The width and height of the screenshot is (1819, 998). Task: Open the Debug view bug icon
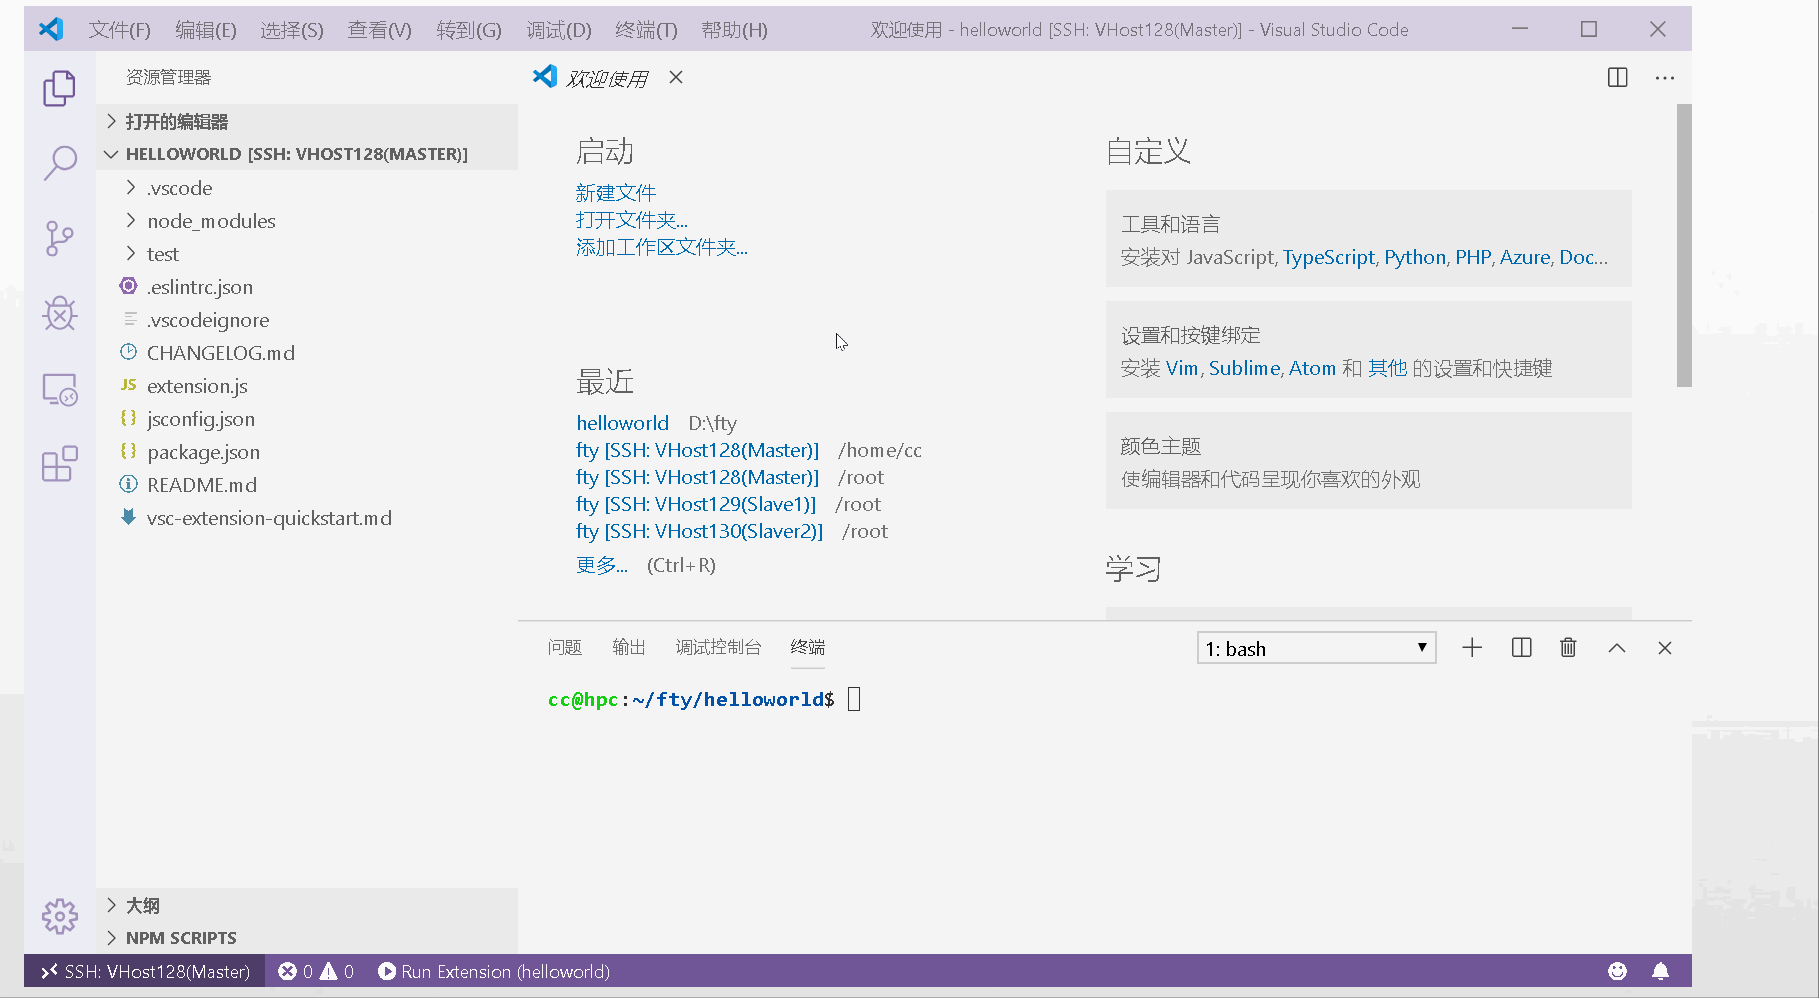[x=59, y=313]
